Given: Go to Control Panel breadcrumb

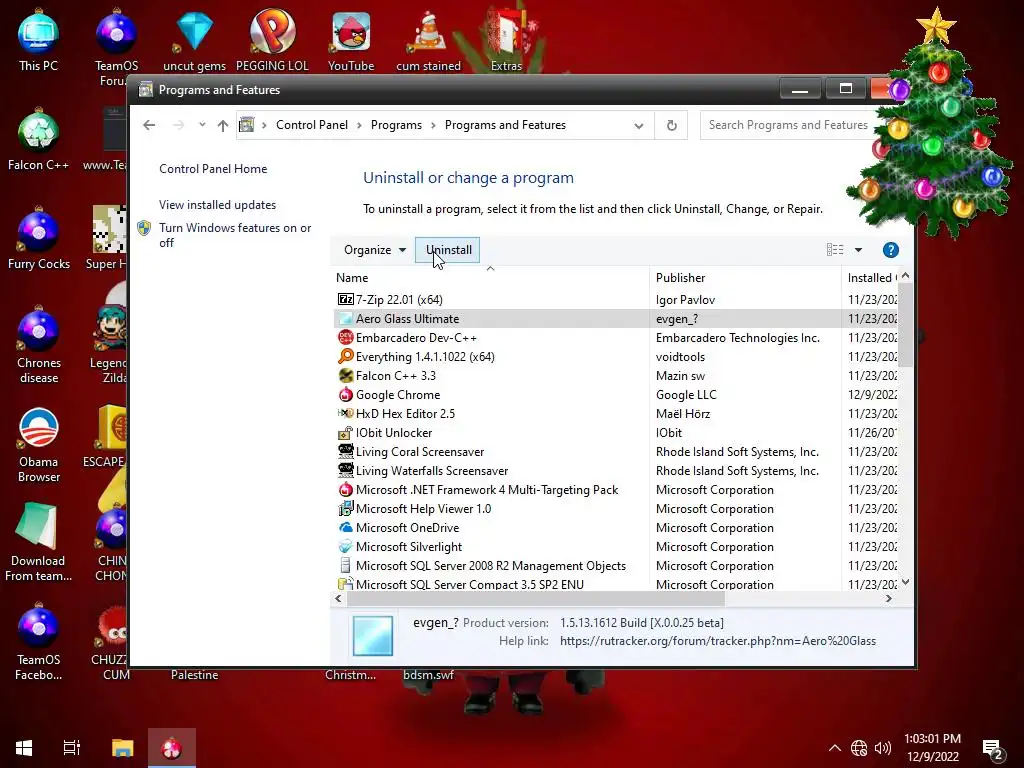Looking at the screenshot, I should [x=312, y=125].
